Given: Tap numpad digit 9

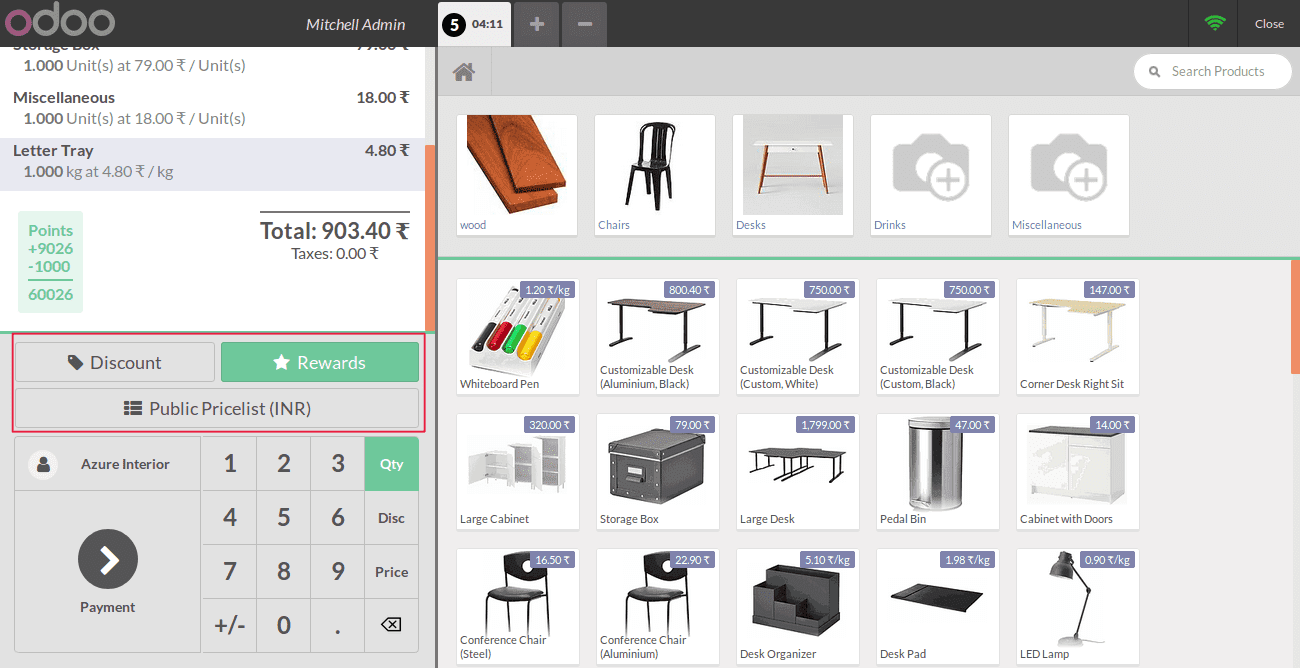Looking at the screenshot, I should (x=338, y=572).
